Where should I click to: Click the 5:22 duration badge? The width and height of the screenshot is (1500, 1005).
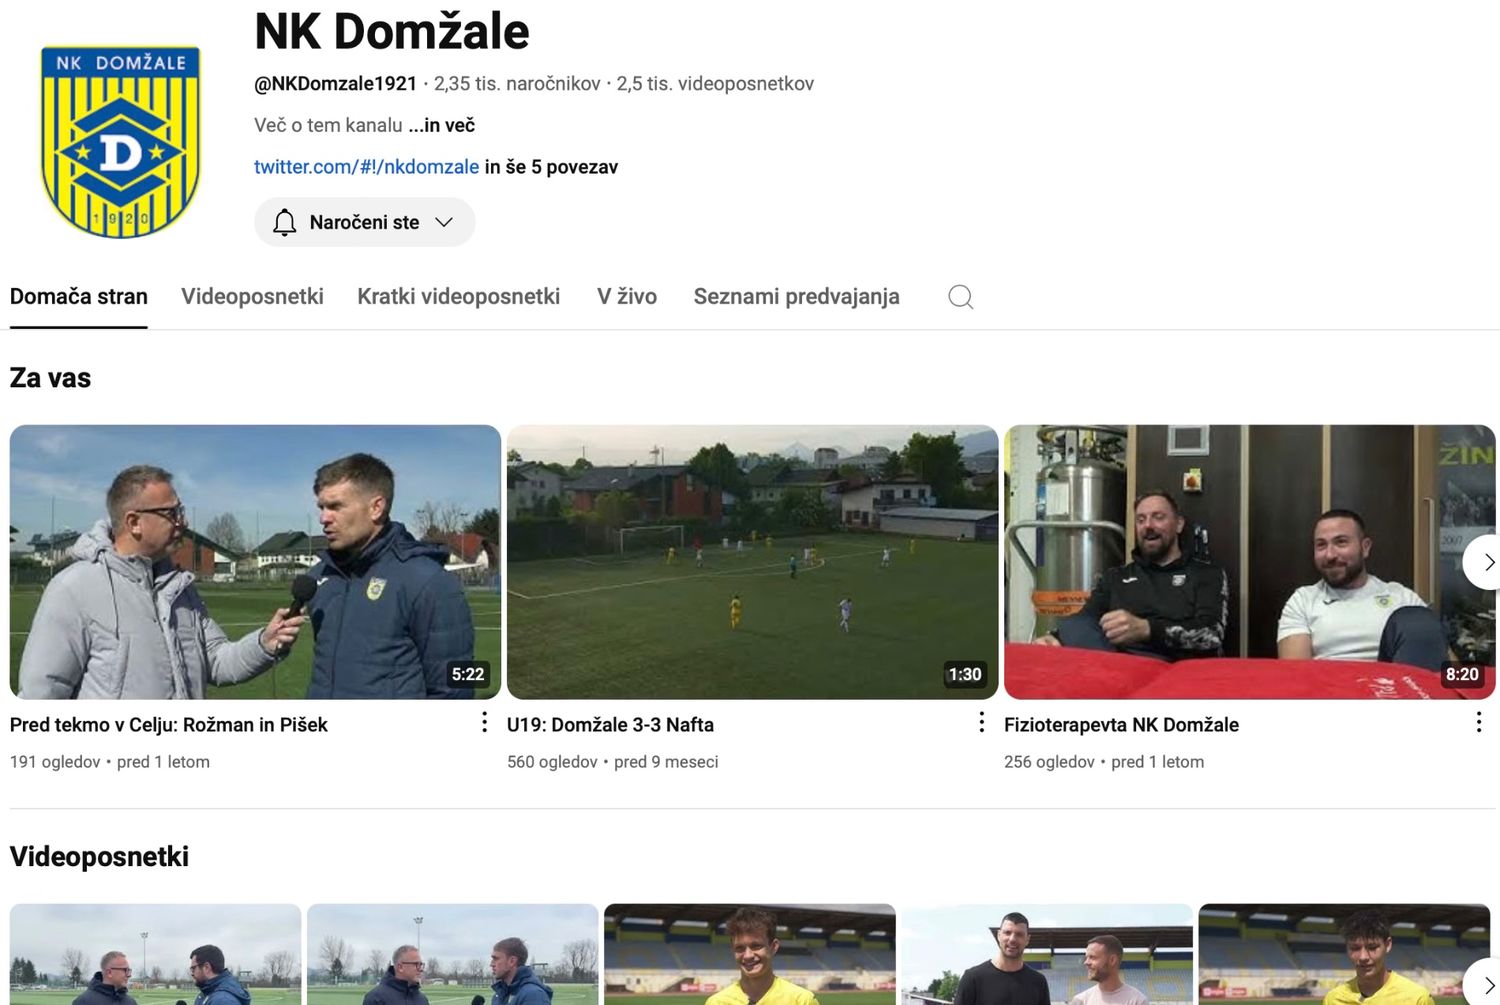point(467,674)
